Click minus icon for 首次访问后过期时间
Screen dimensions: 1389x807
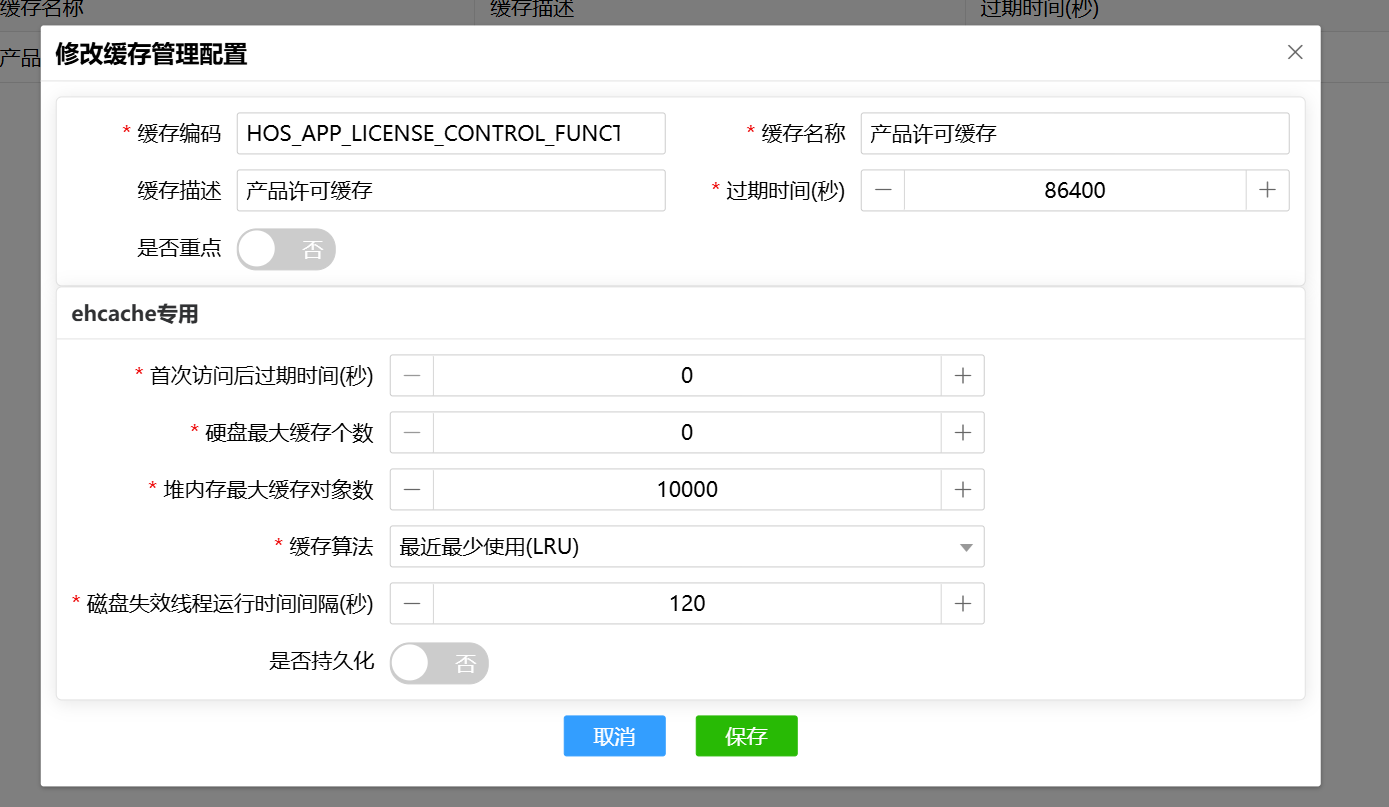(412, 376)
